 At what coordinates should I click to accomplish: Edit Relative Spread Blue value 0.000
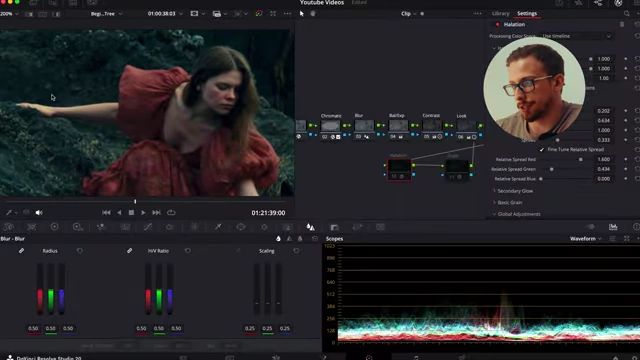tap(604, 179)
